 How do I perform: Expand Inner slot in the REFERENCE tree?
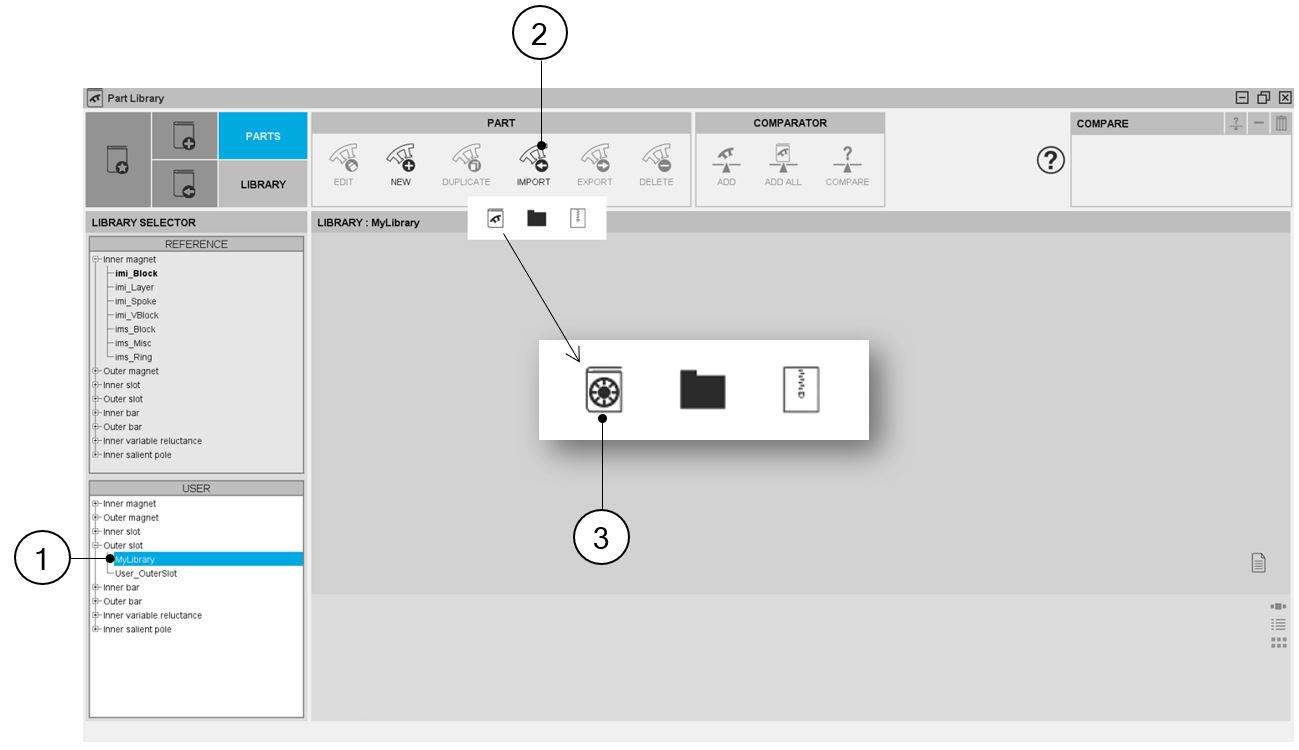96,385
